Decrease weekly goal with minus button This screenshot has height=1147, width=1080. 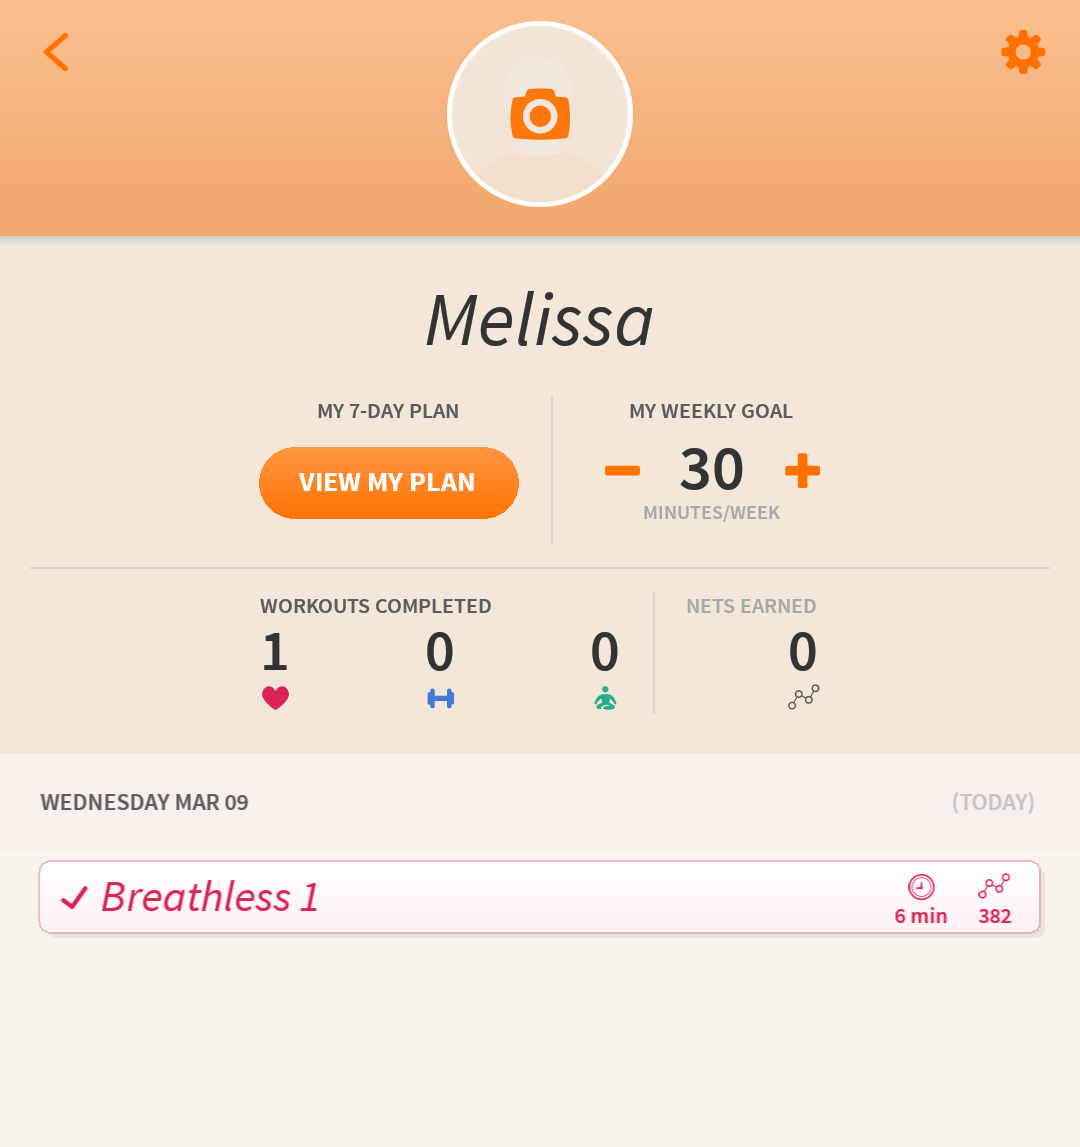point(622,470)
